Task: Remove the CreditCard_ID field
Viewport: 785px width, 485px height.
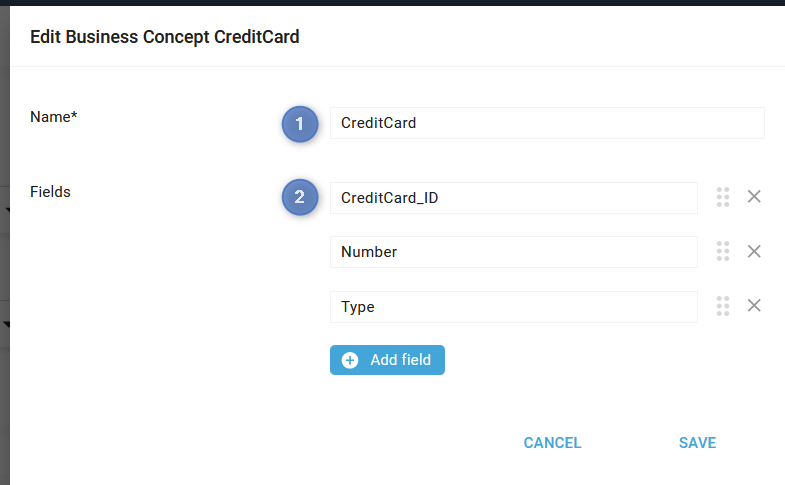Action: point(754,197)
